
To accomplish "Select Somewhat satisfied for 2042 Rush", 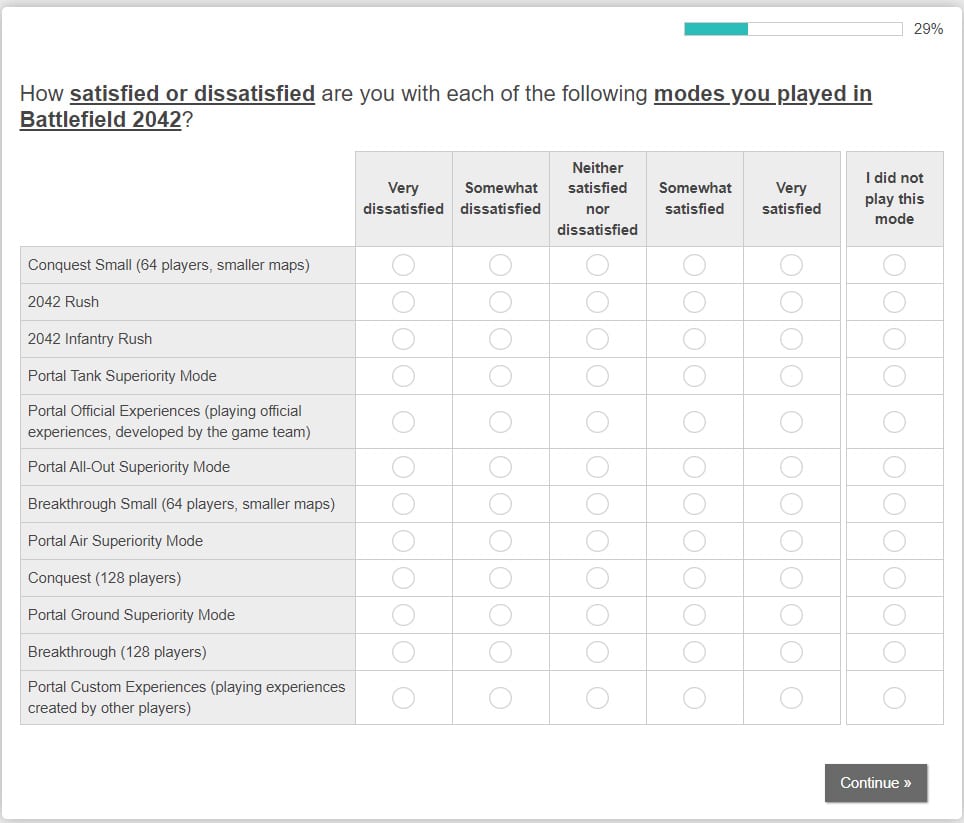I will pyautogui.click(x=694, y=302).
